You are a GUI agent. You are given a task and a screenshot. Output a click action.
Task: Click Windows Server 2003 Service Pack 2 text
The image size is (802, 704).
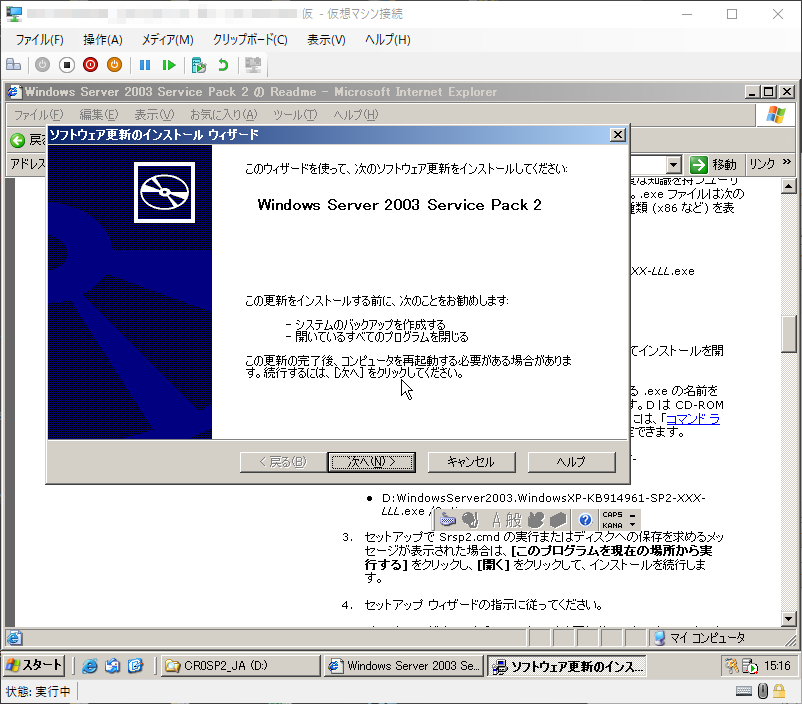pos(399,205)
